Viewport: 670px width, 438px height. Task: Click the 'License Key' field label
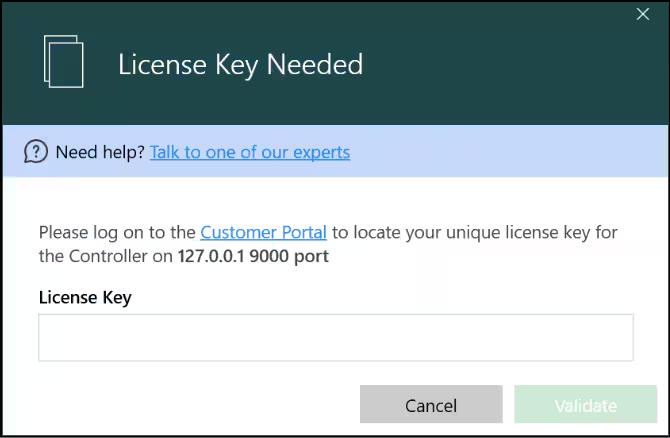point(85,297)
